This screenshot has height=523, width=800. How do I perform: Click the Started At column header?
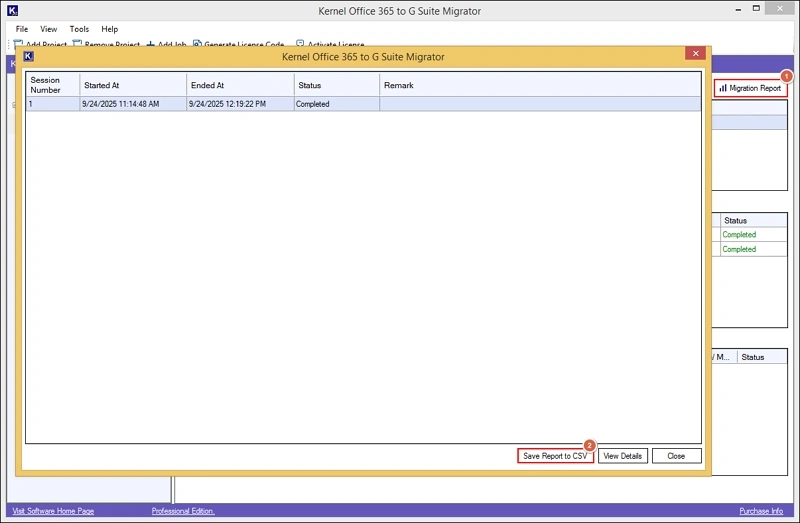(x=132, y=85)
